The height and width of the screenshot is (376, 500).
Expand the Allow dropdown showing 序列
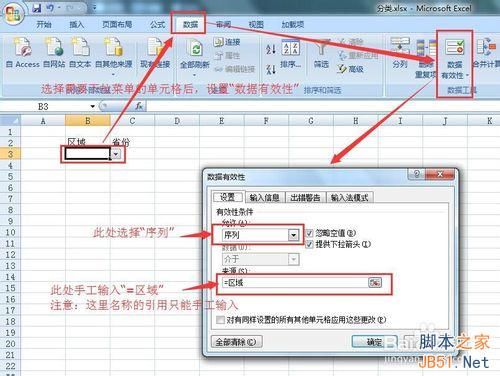tap(293, 235)
